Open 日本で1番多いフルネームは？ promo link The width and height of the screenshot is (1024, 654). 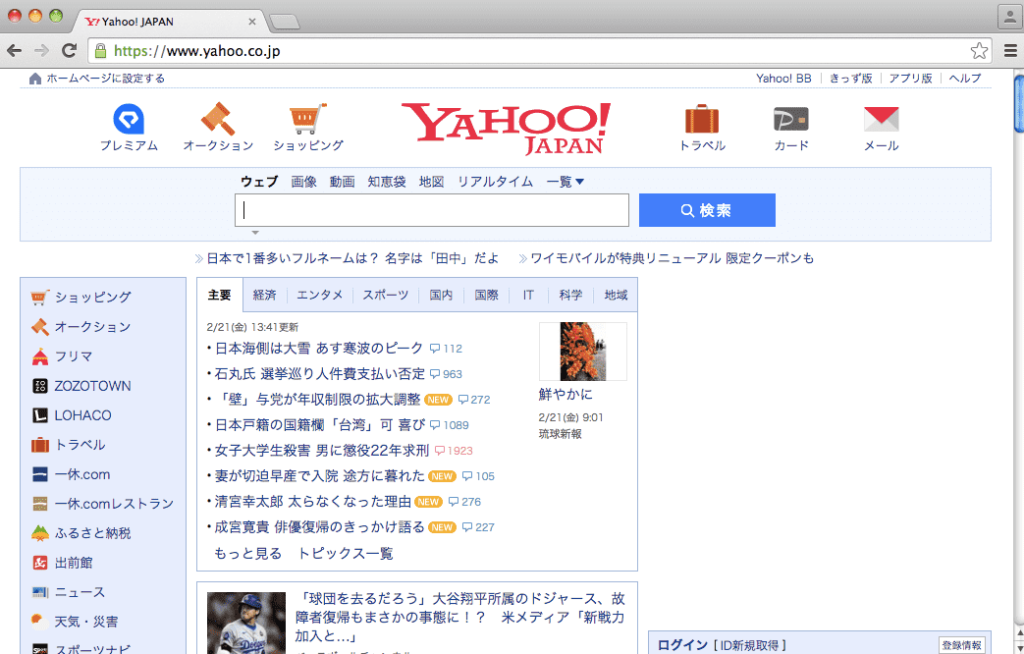pos(353,259)
